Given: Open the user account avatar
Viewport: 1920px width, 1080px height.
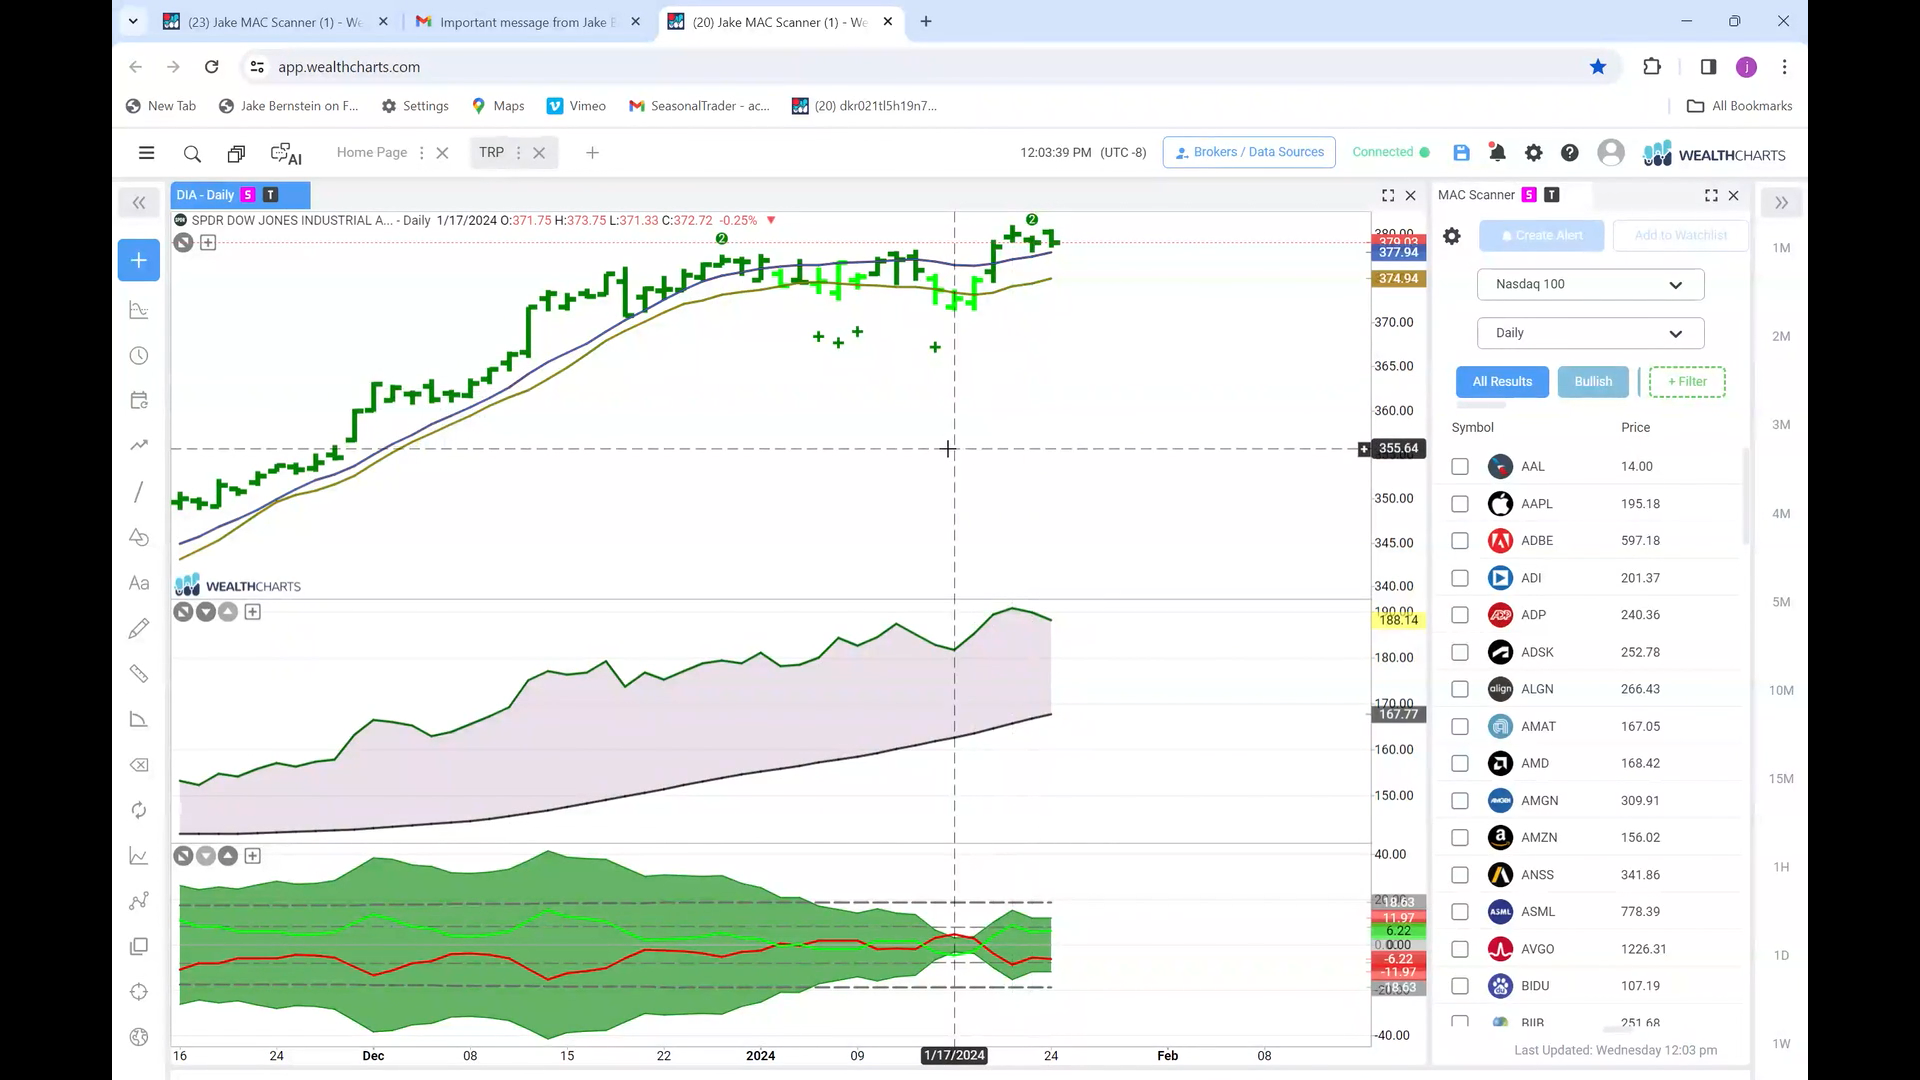Looking at the screenshot, I should coord(1610,152).
